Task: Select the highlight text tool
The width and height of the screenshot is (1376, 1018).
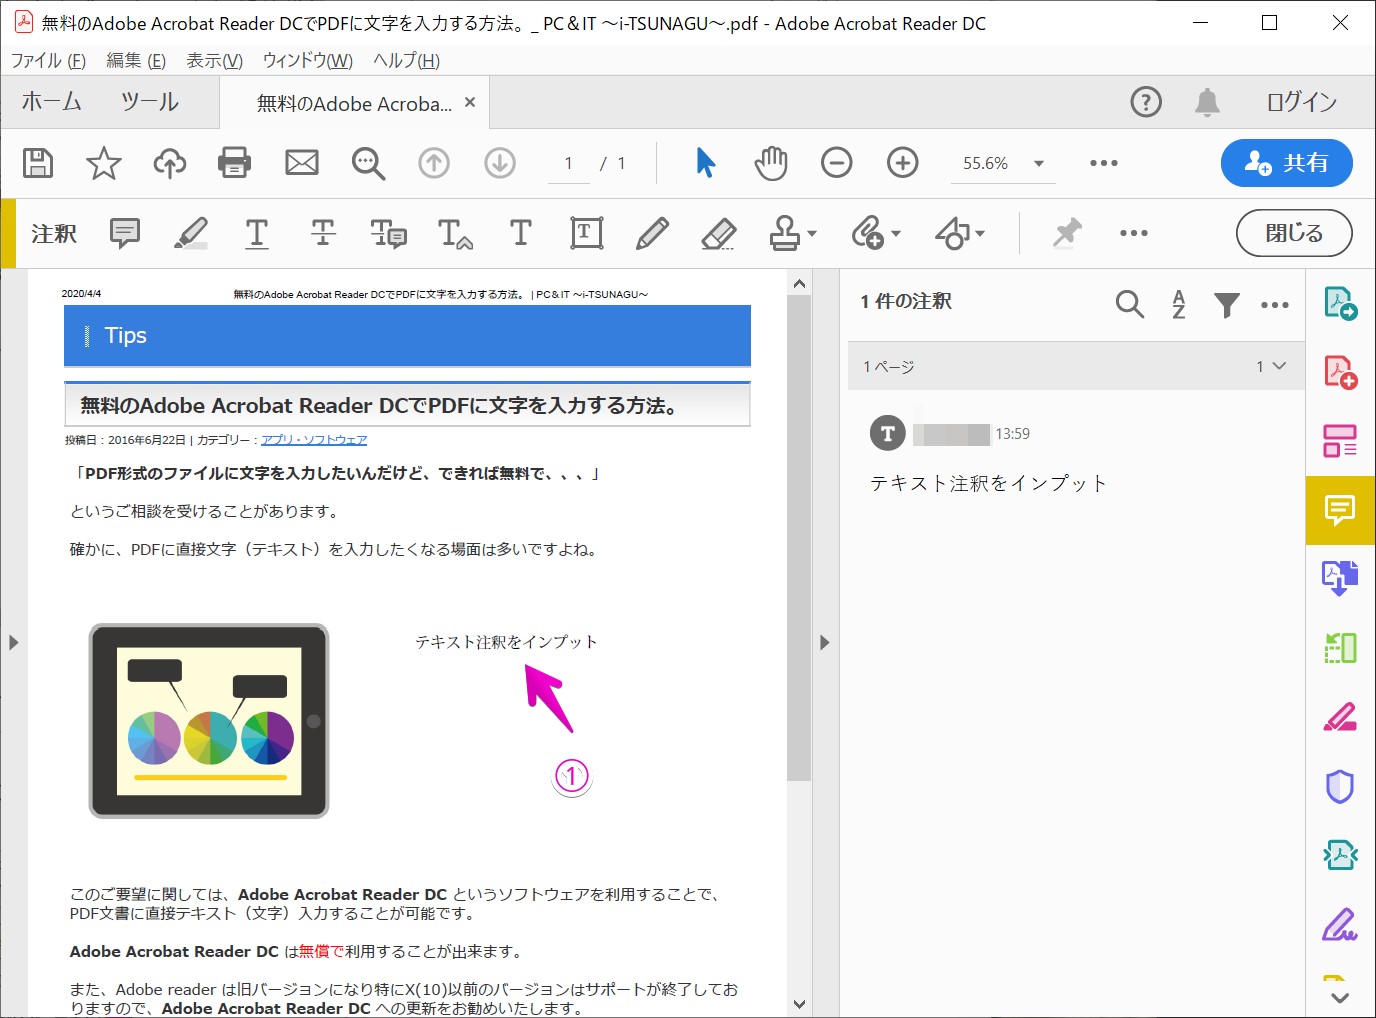Action: [191, 233]
